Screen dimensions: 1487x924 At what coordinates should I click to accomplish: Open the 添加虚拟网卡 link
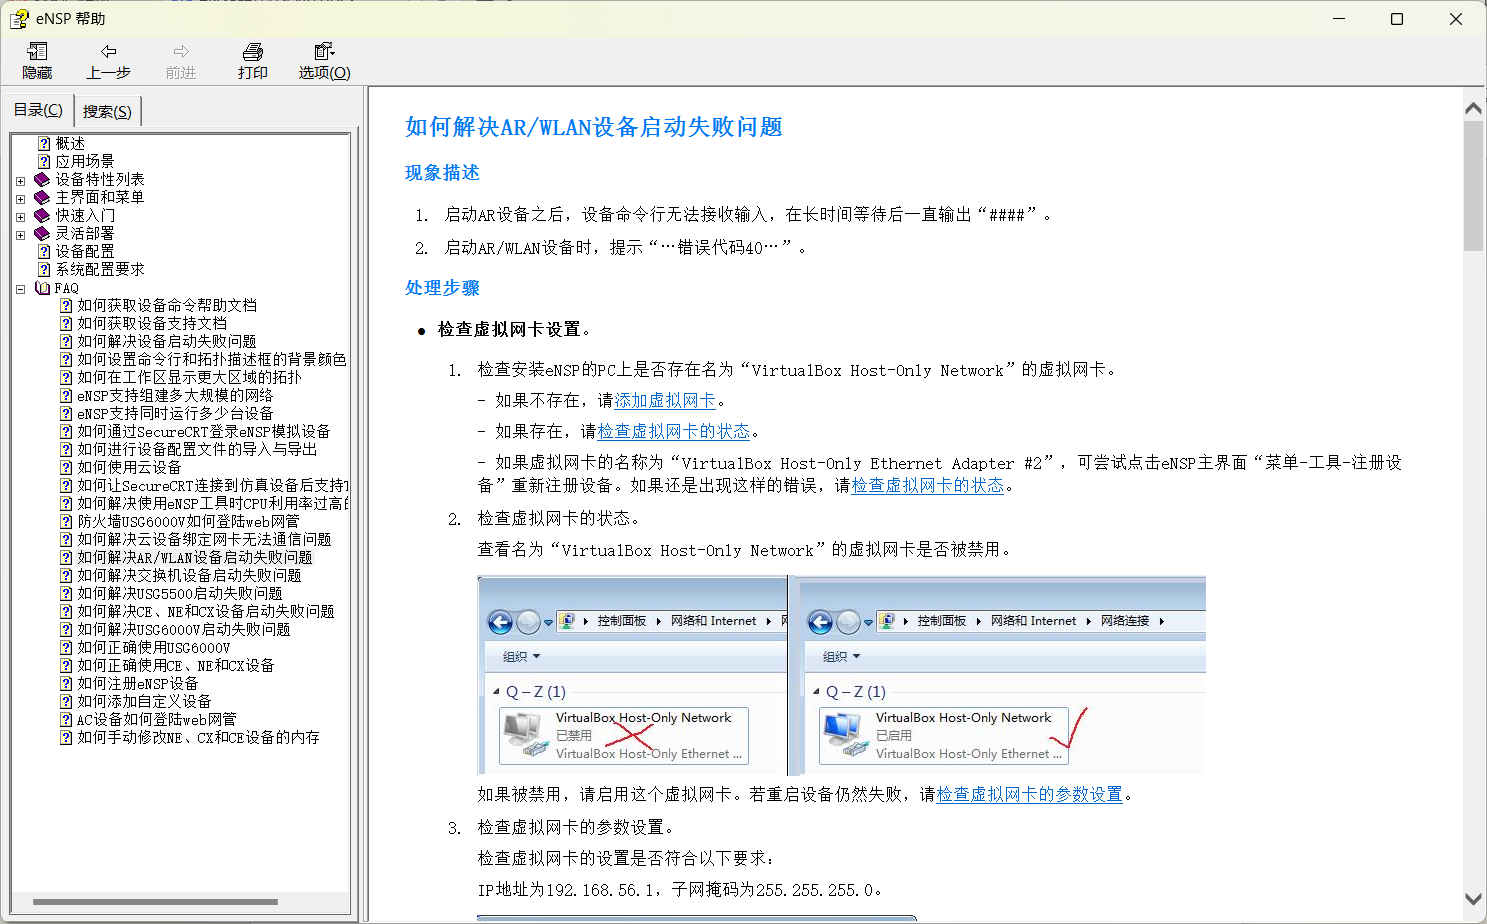coord(665,400)
